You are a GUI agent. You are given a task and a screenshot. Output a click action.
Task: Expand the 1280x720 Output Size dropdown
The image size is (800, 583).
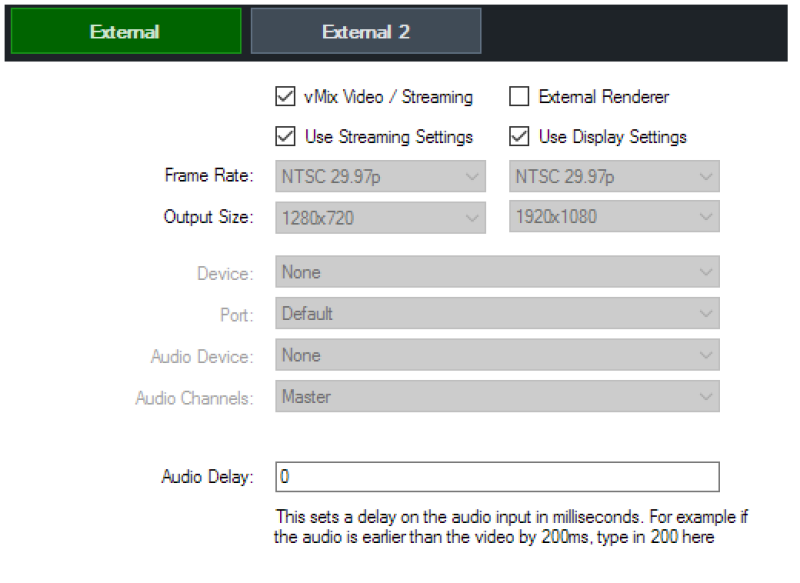click(381, 218)
